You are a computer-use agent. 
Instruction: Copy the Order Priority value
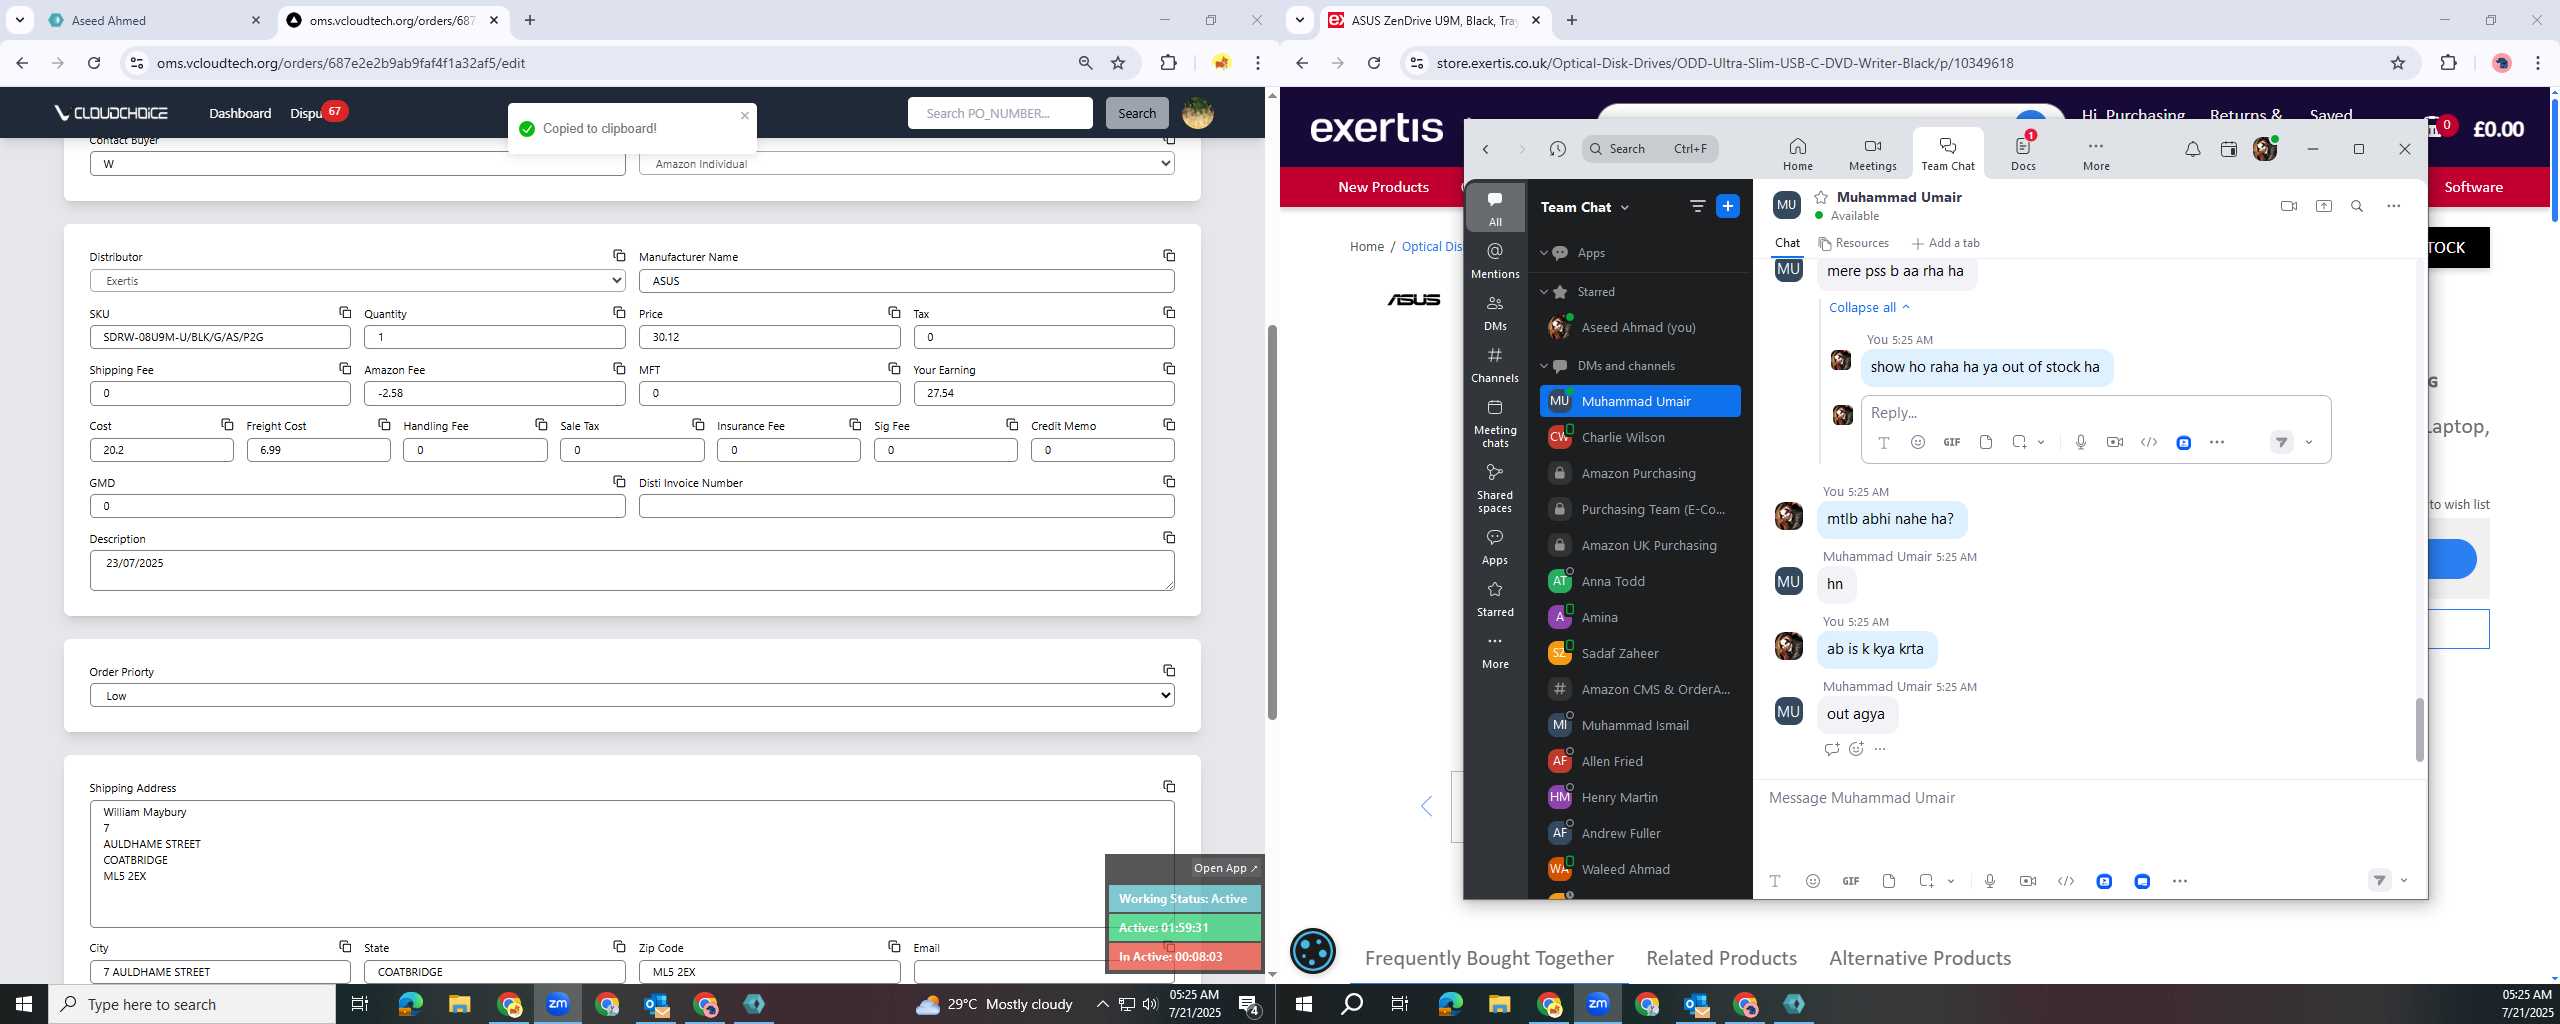(x=1168, y=671)
